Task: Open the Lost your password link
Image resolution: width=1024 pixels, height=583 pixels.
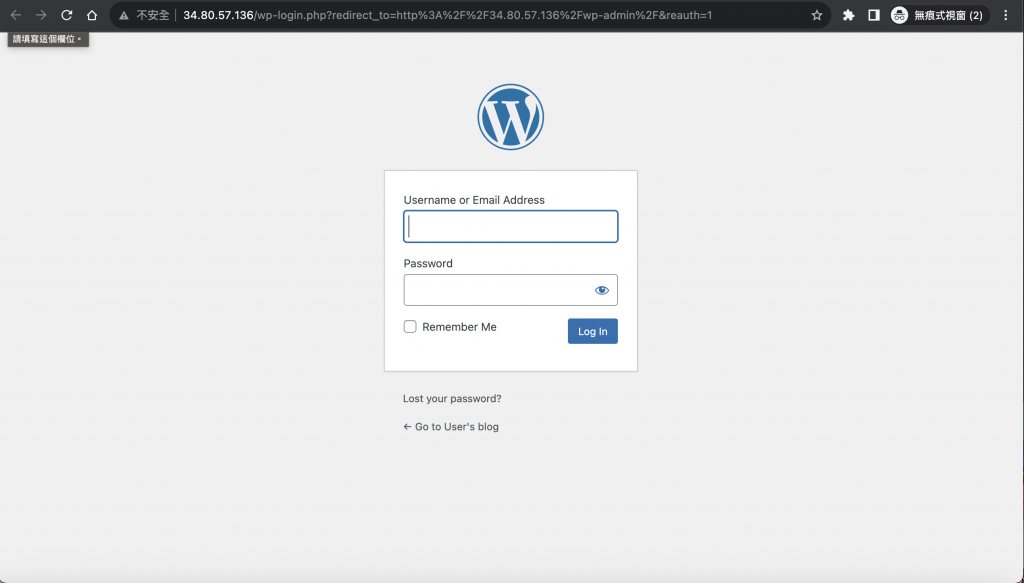Action: [452, 398]
